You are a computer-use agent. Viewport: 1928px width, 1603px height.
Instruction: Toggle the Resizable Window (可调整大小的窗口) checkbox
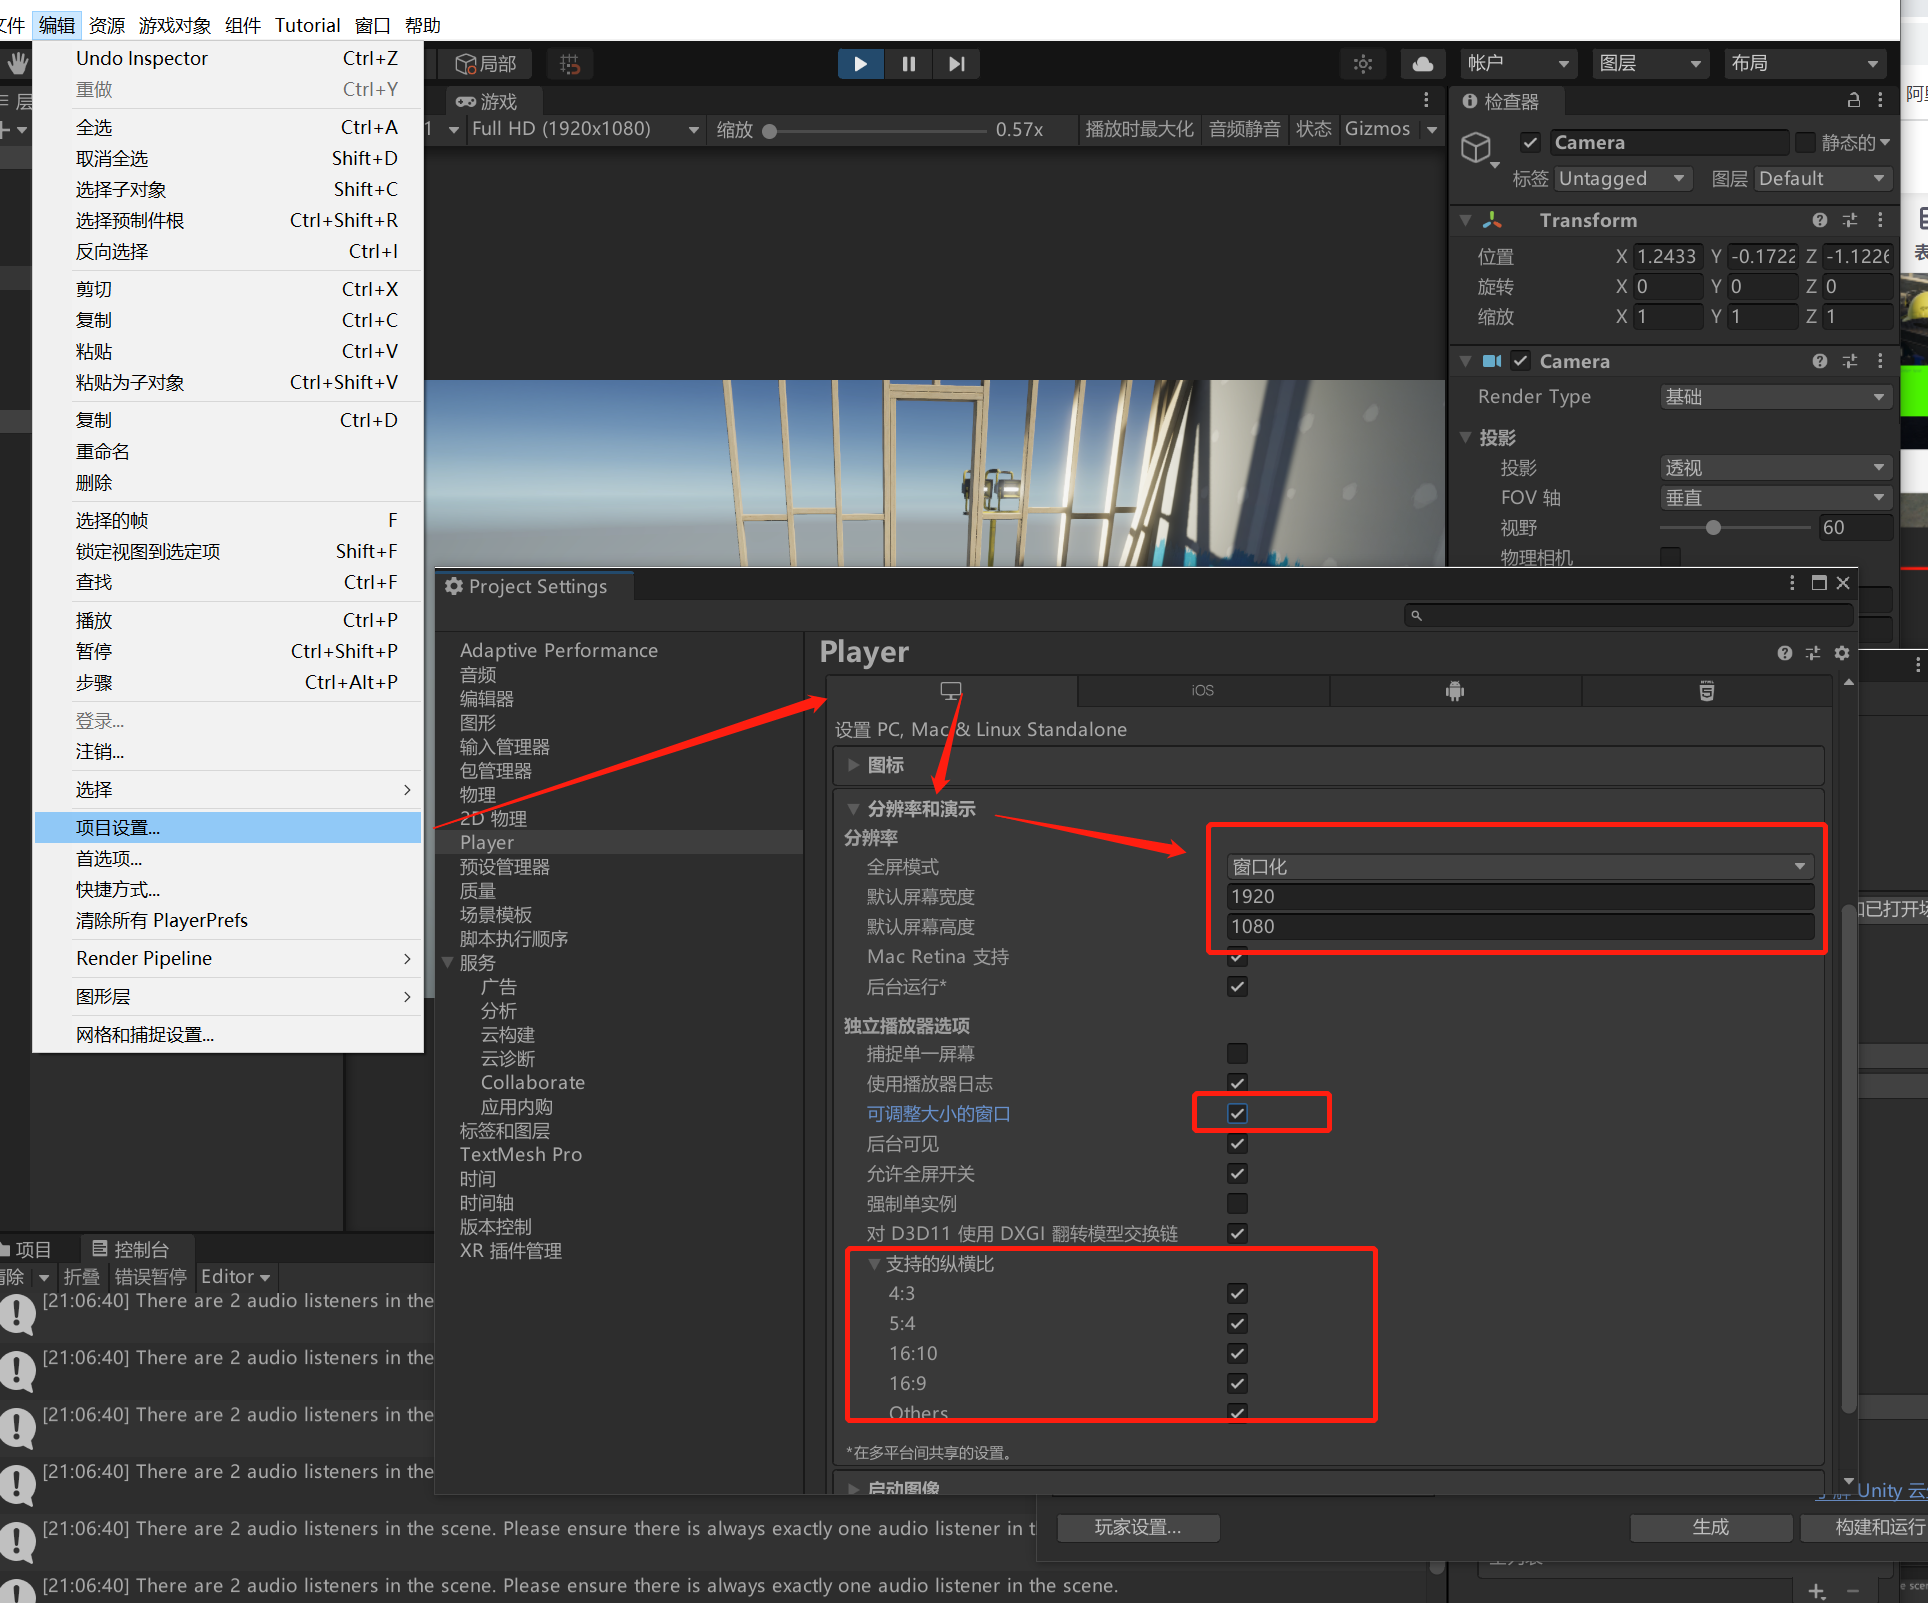tap(1237, 1113)
